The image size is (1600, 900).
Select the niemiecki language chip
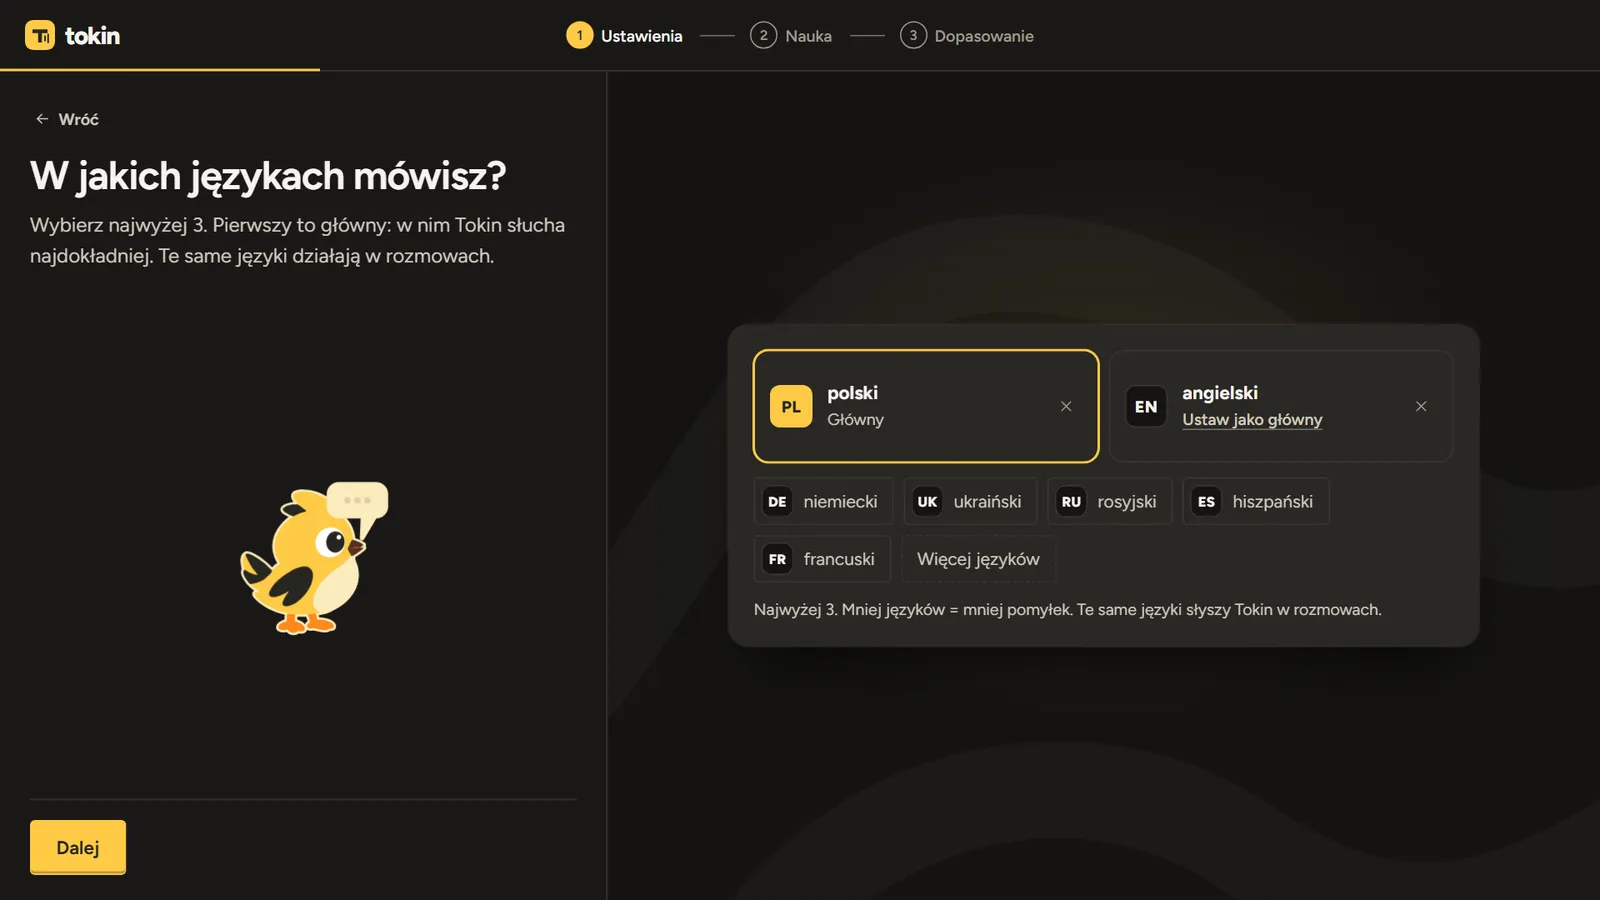coord(823,502)
